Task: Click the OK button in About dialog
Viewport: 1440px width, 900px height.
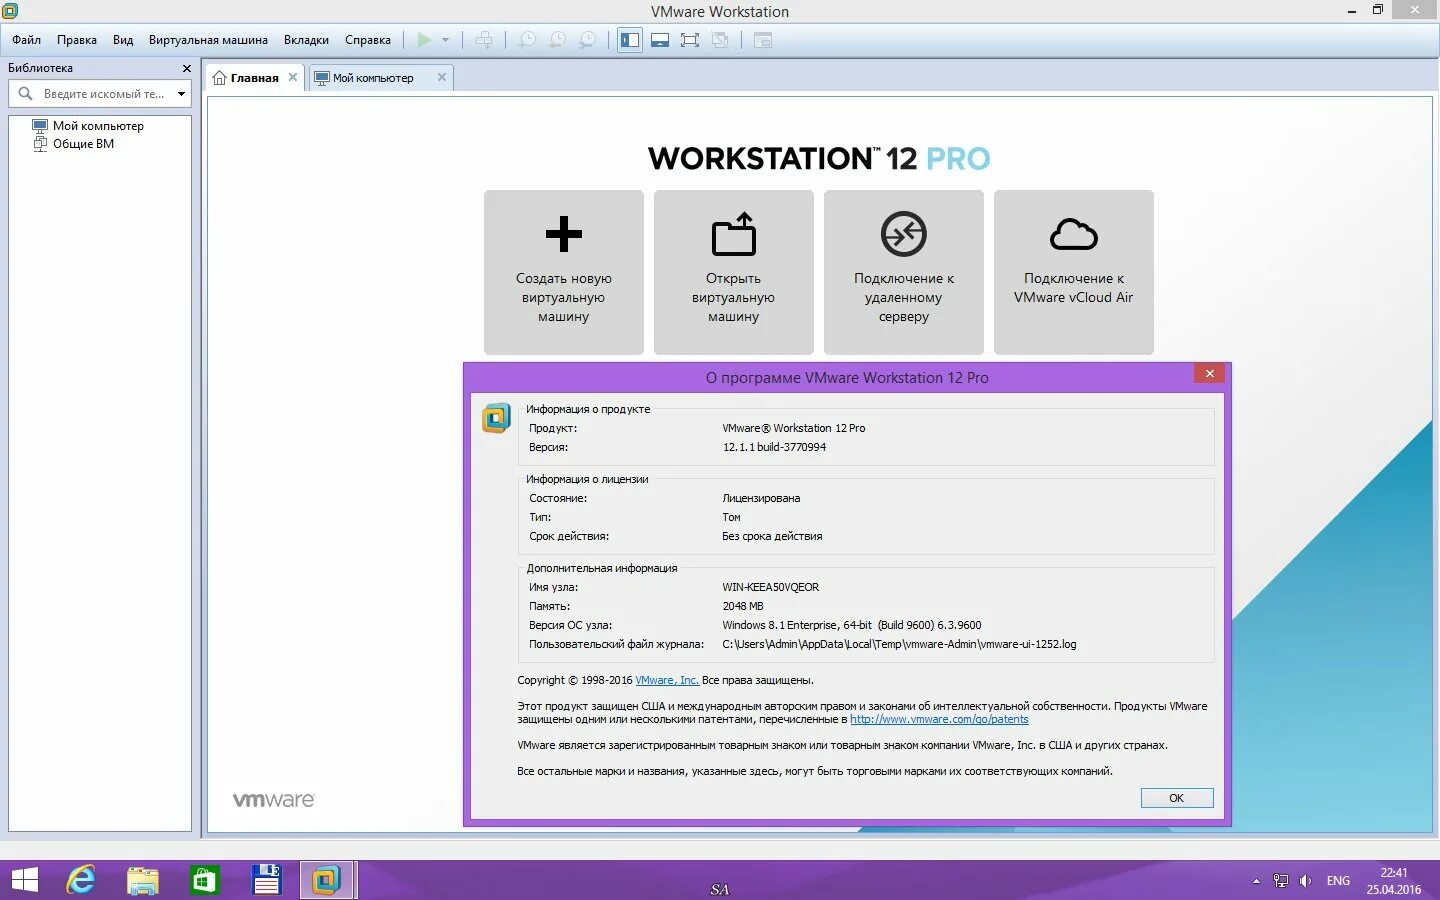Action: 1177,798
